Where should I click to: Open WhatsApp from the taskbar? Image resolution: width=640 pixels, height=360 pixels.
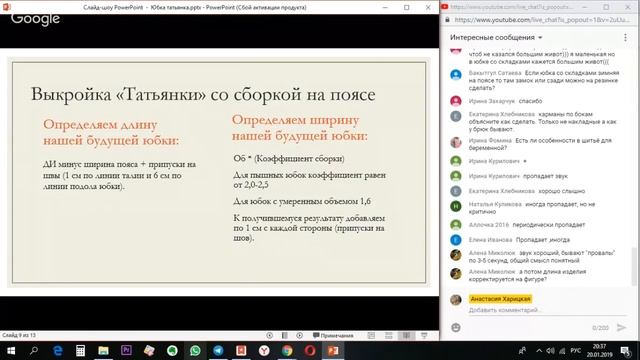[195, 351]
